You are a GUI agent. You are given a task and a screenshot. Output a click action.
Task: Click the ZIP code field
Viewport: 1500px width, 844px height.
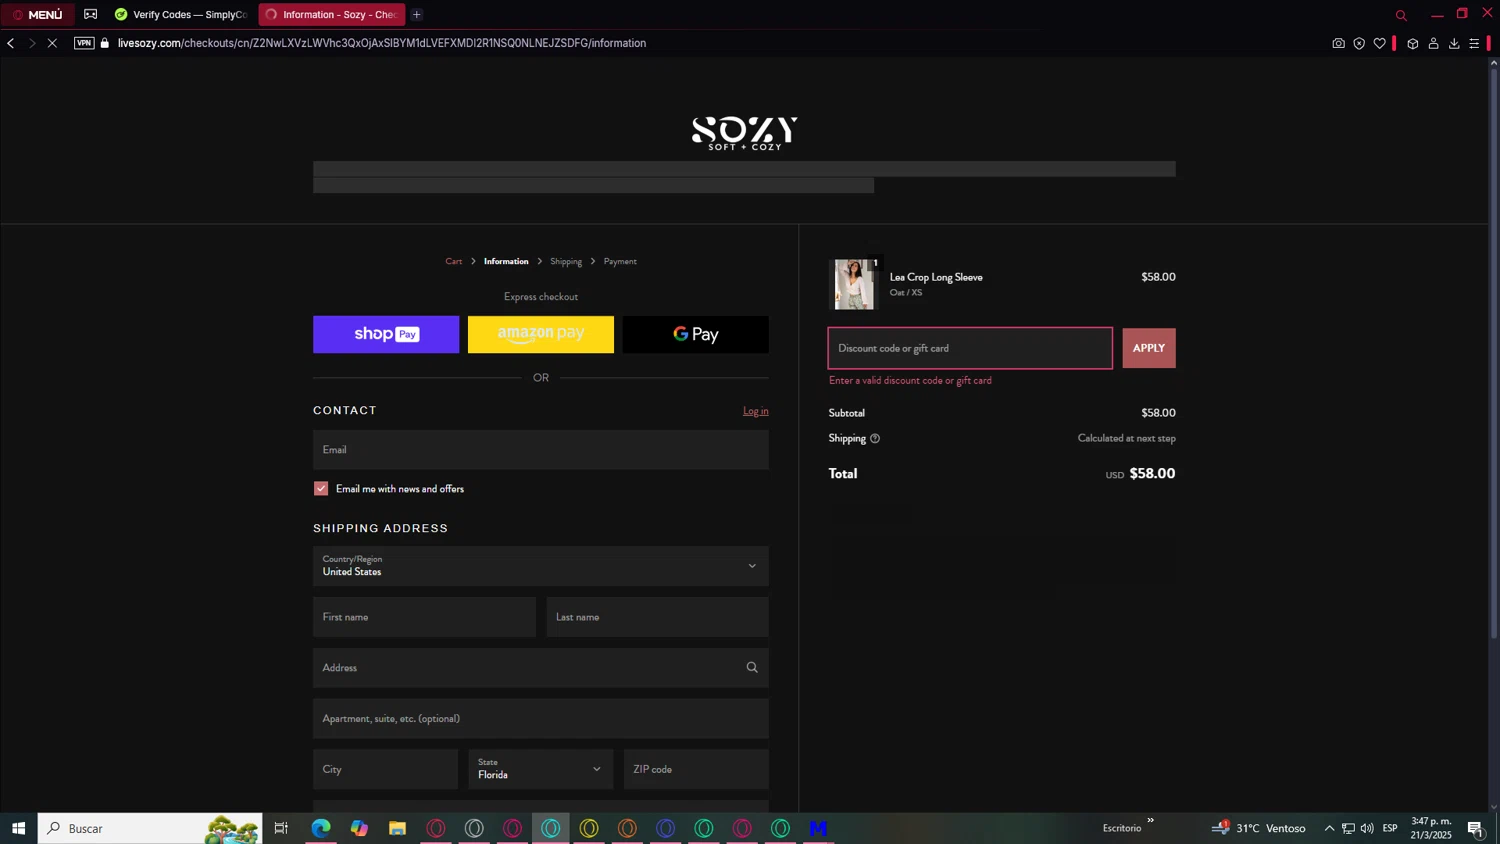[x=696, y=769]
